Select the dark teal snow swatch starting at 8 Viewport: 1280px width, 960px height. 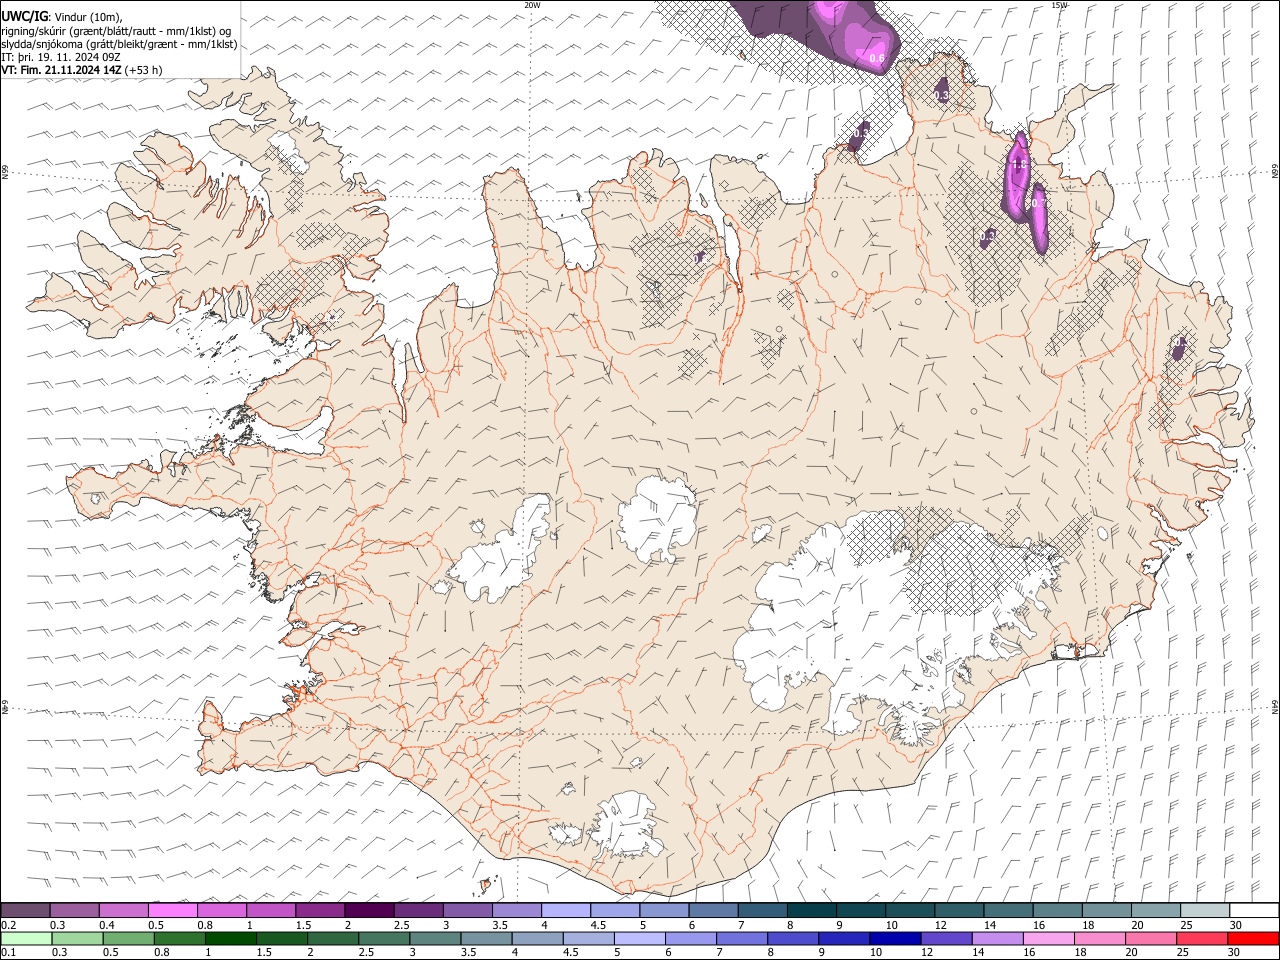[x=811, y=910]
